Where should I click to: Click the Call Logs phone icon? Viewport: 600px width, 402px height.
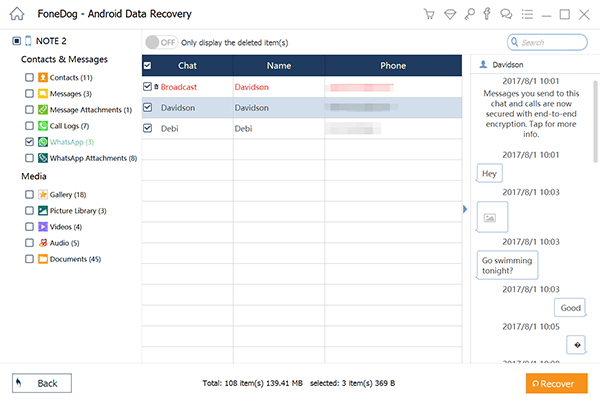(x=43, y=126)
